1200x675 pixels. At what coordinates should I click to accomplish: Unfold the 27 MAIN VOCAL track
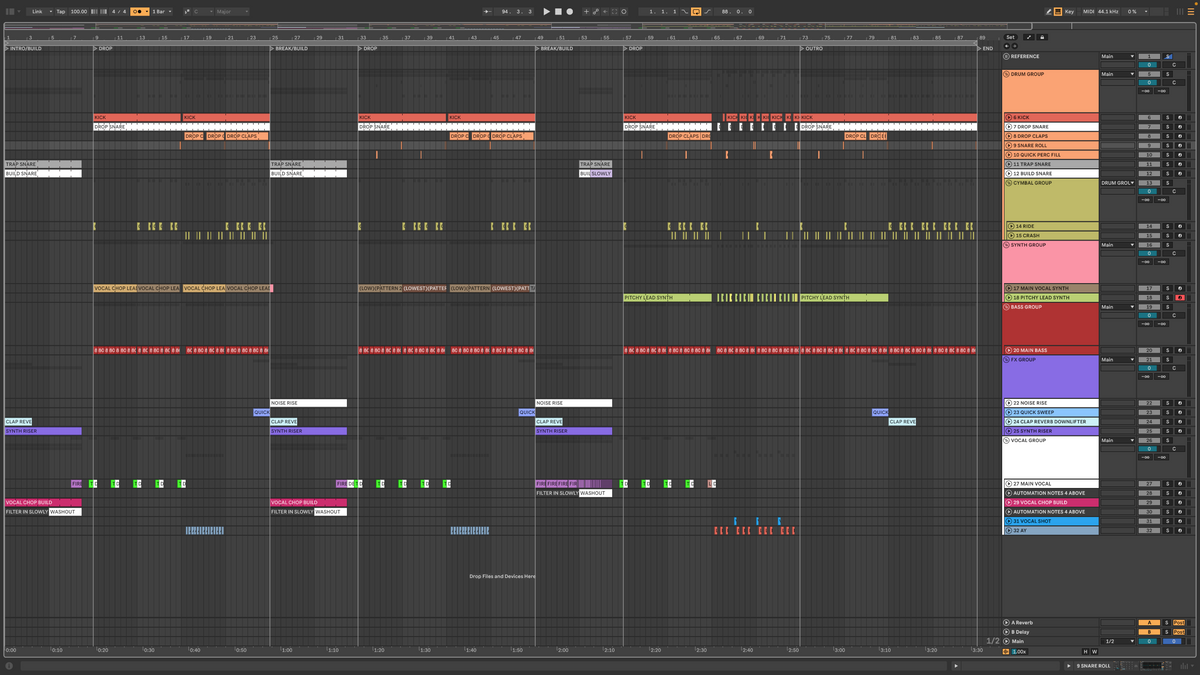(1010, 484)
